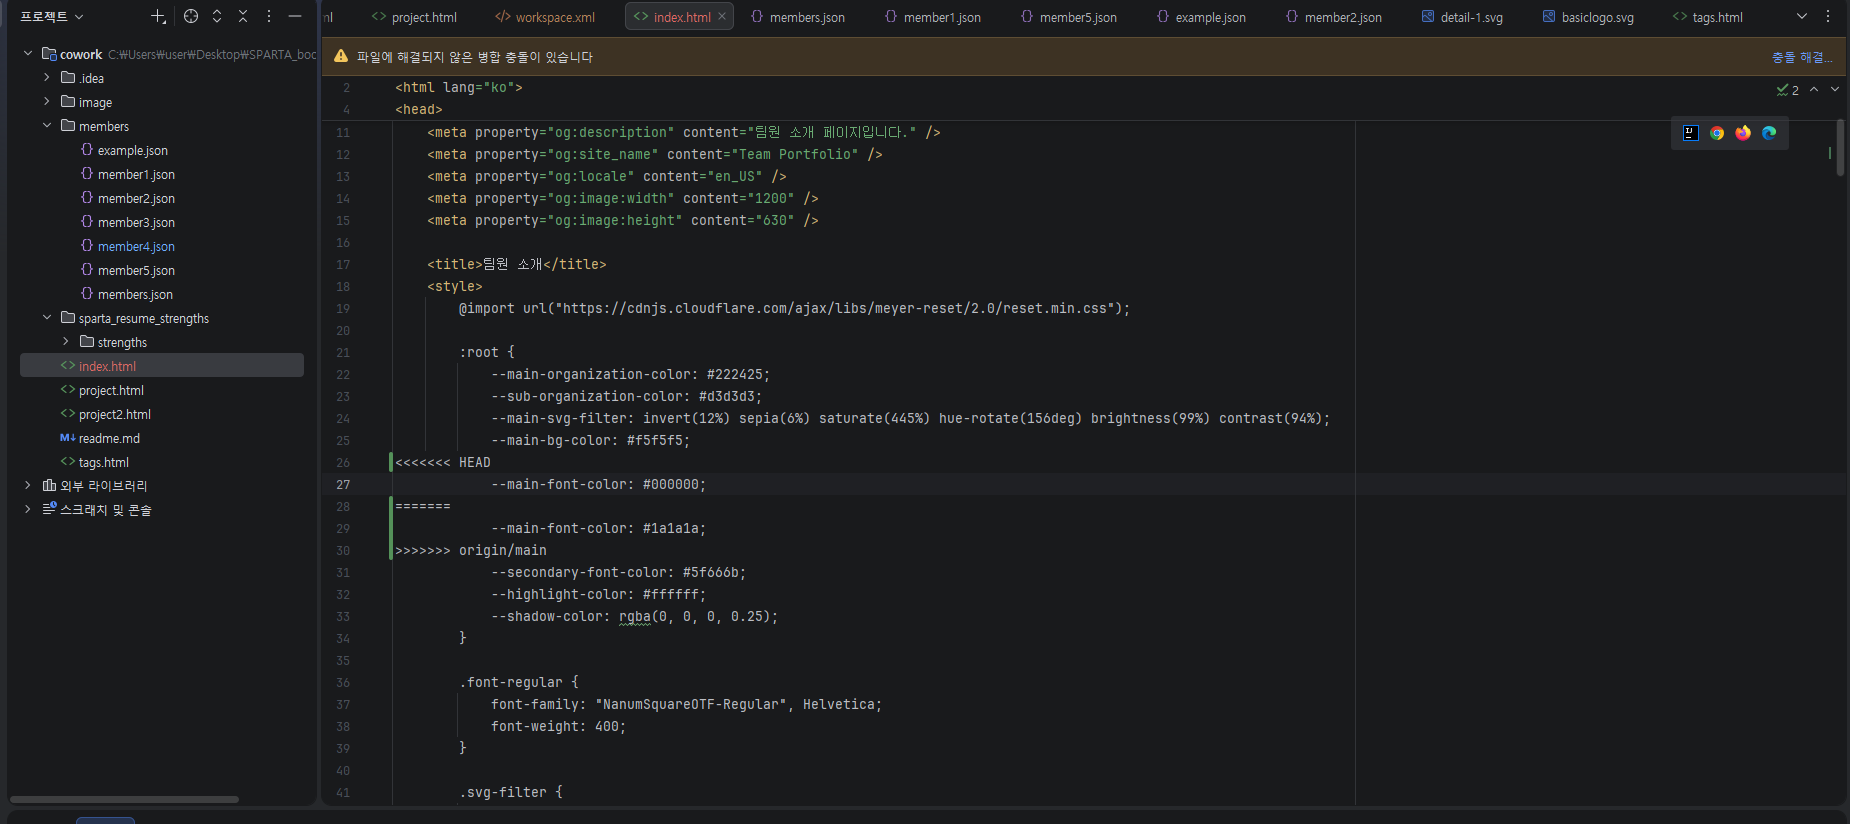
Task: Click the add new file plus icon
Action: pyautogui.click(x=158, y=16)
